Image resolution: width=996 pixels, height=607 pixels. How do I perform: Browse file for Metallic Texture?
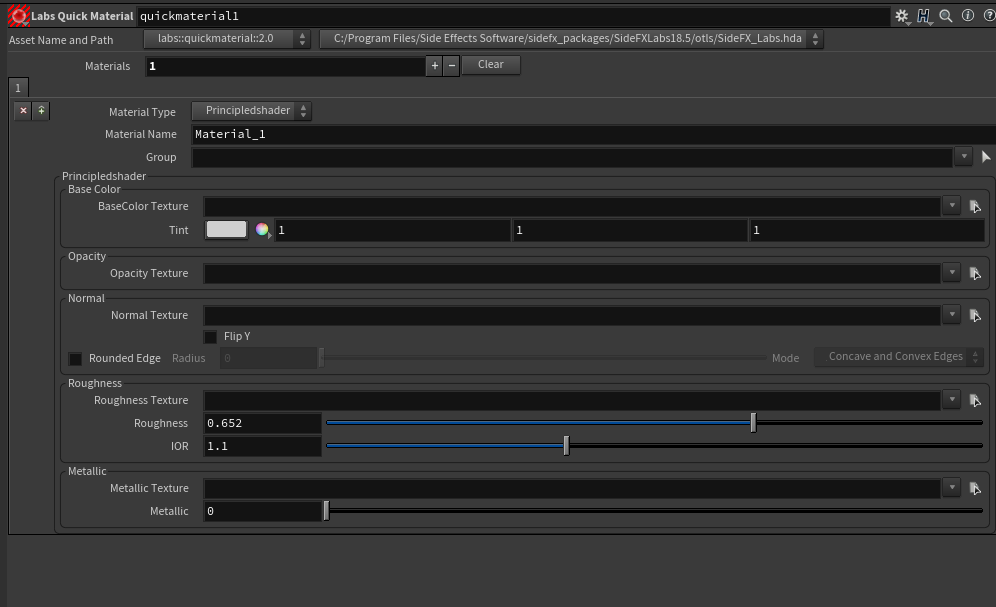pyautogui.click(x=975, y=488)
